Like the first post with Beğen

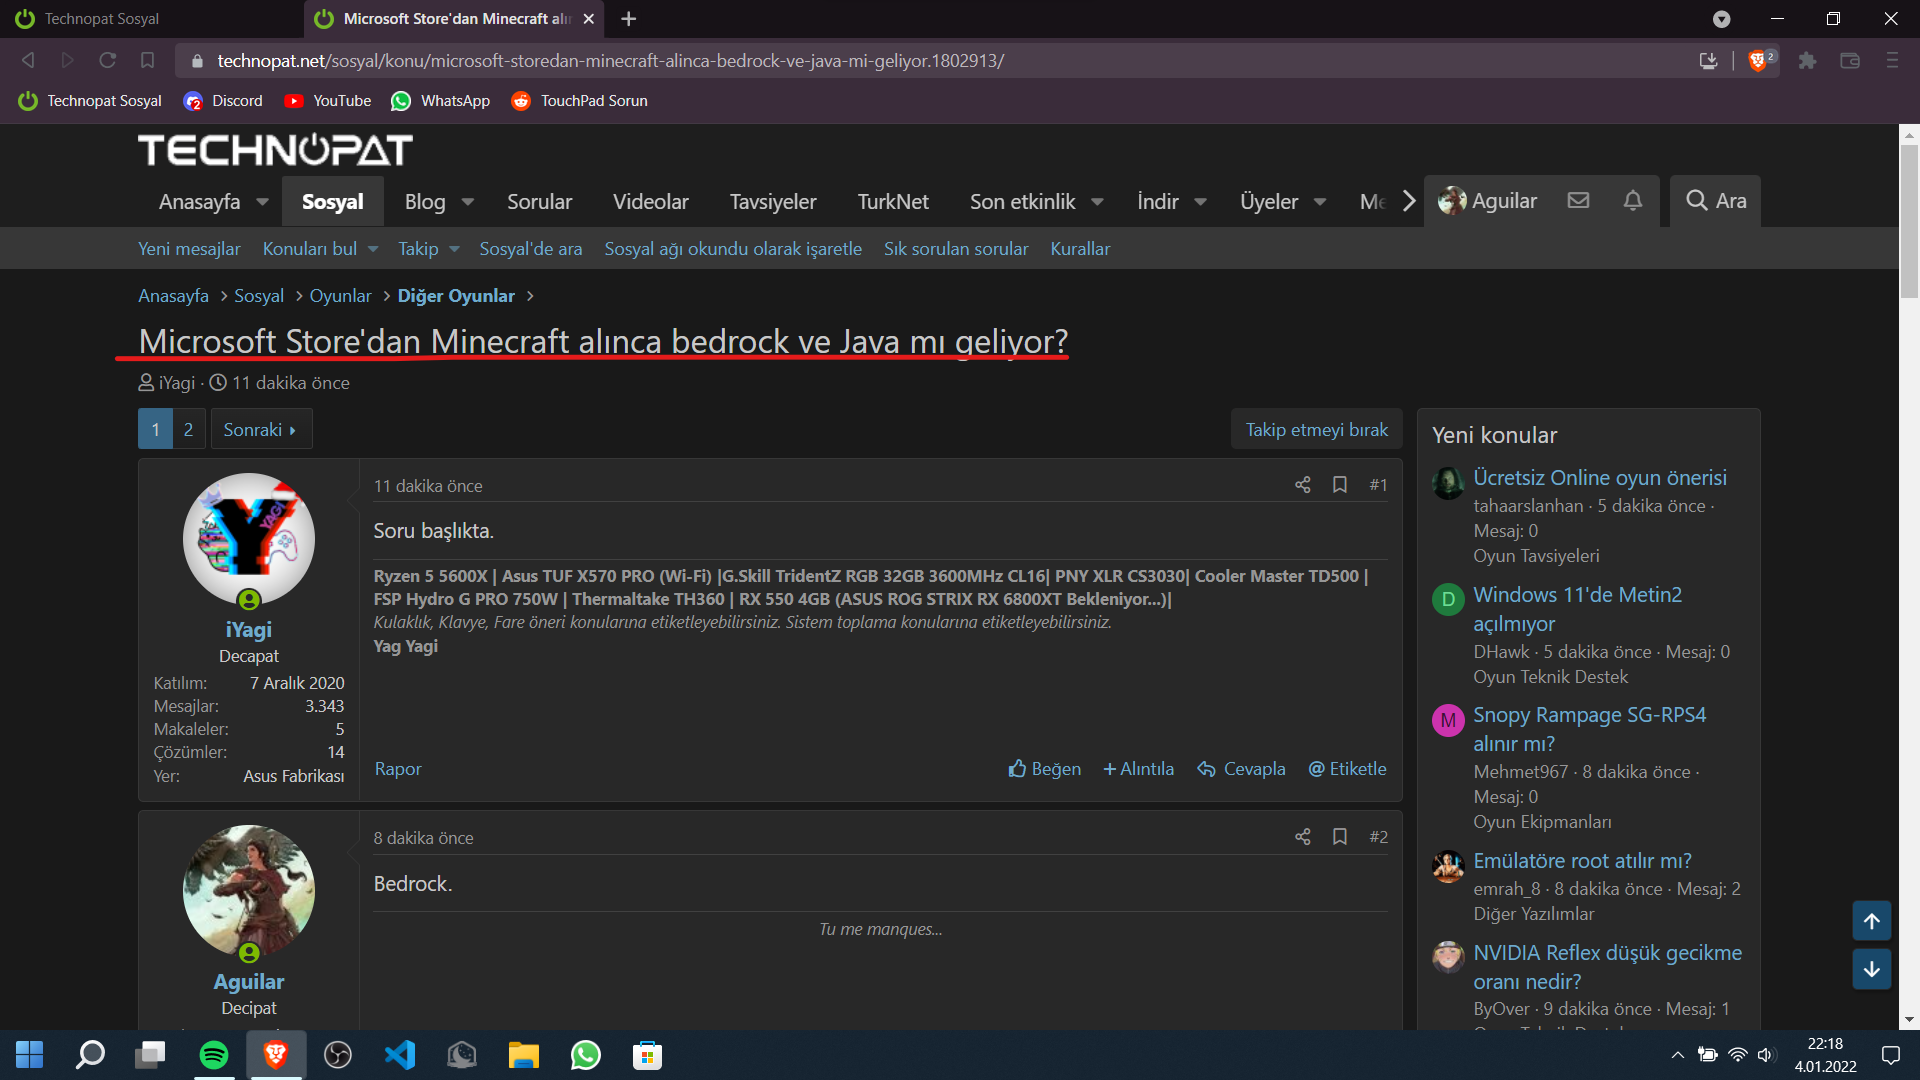[x=1044, y=769]
